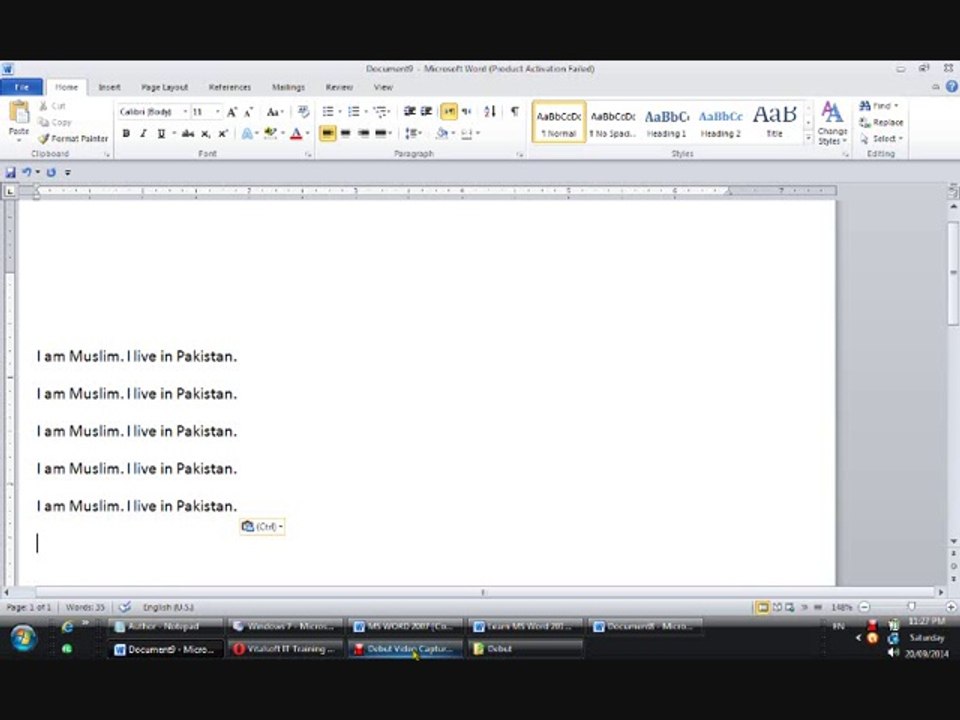The height and width of the screenshot is (720, 960).
Task: Open Windows Start menu orb
Action: (23, 637)
